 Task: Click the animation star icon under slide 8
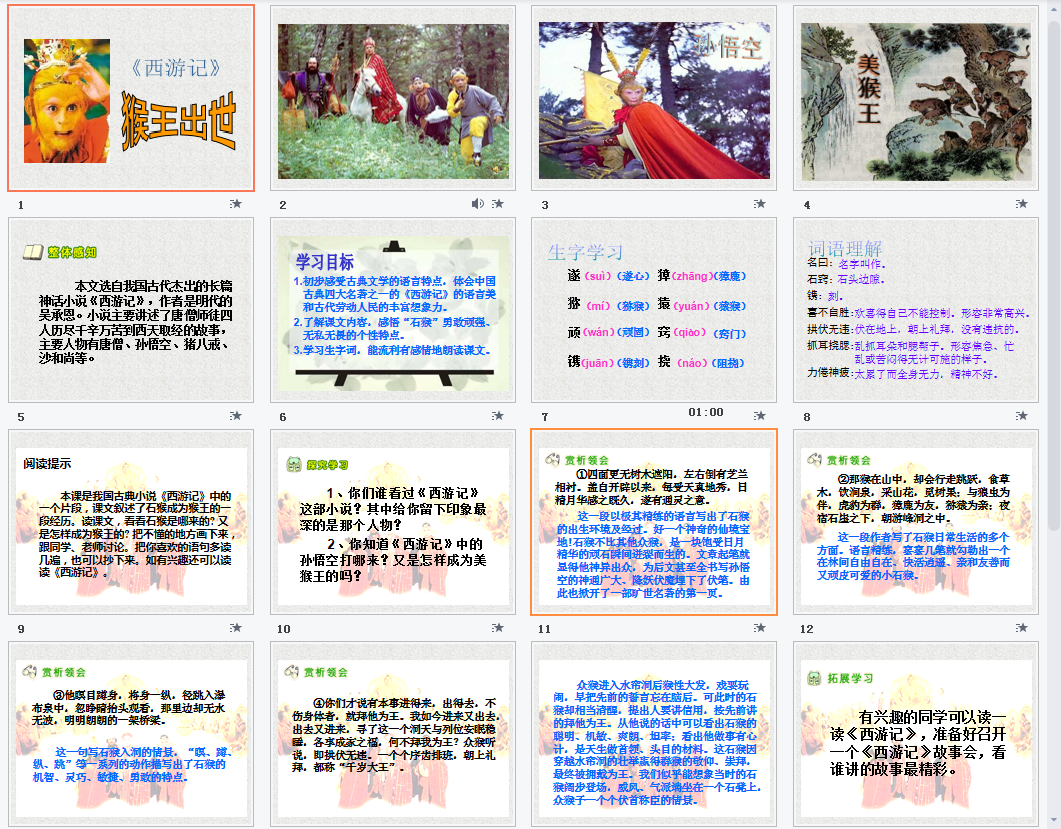click(x=1021, y=416)
